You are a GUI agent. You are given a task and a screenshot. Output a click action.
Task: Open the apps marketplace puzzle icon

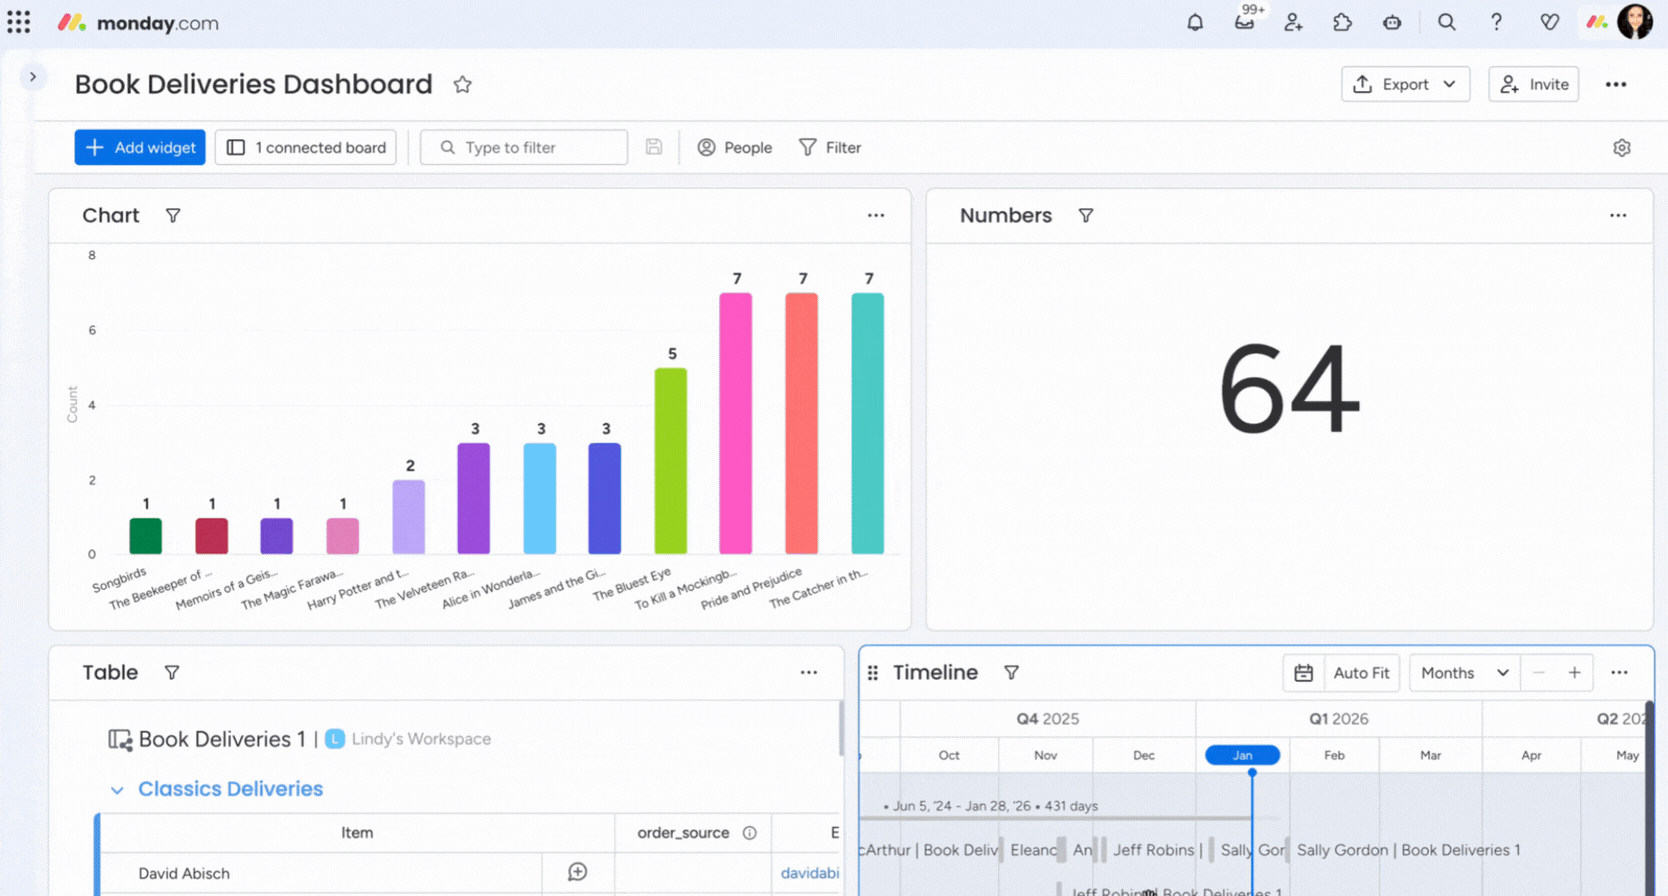tap(1342, 22)
